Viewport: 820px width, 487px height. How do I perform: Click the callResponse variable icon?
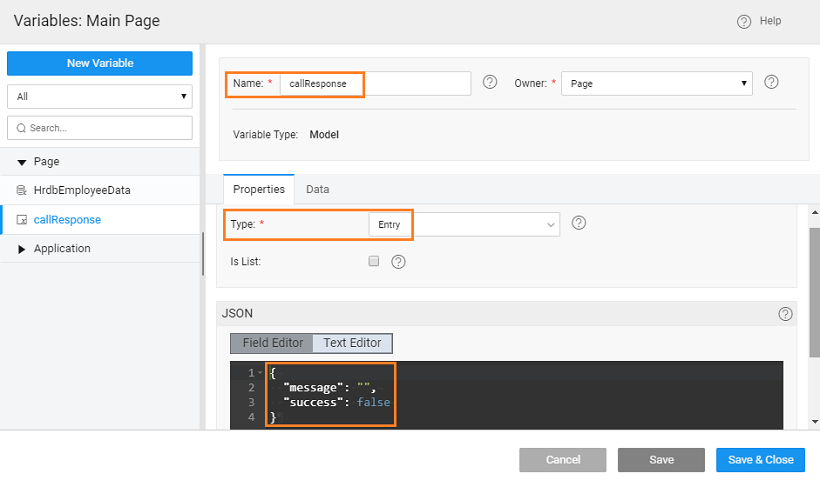point(22,219)
